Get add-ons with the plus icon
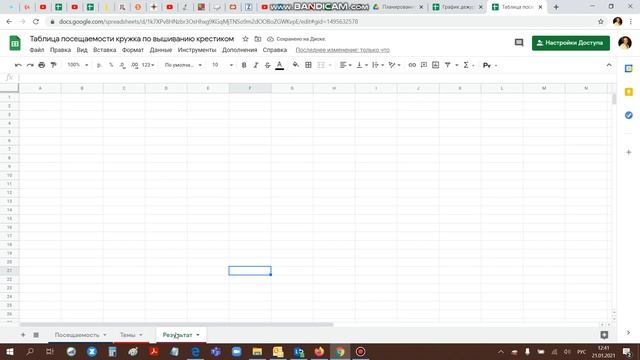This screenshot has height=360, width=640. (x=629, y=152)
